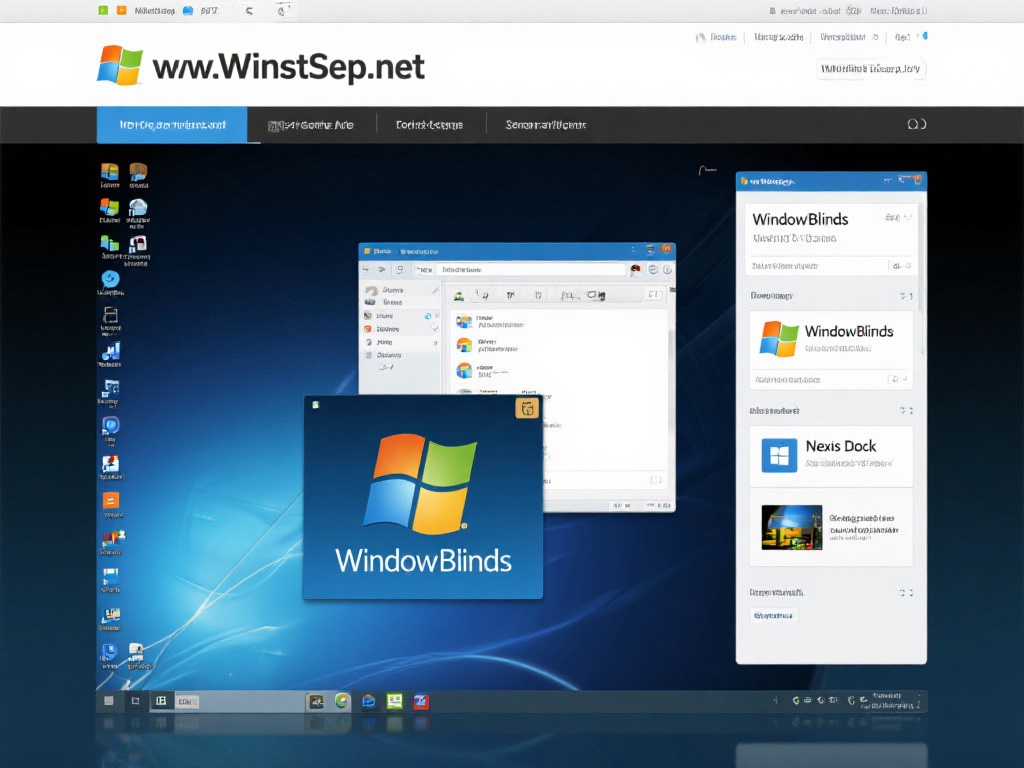This screenshot has height=768, width=1024.
Task: Open the Nexis Dock blue tile icon
Action: [779, 455]
